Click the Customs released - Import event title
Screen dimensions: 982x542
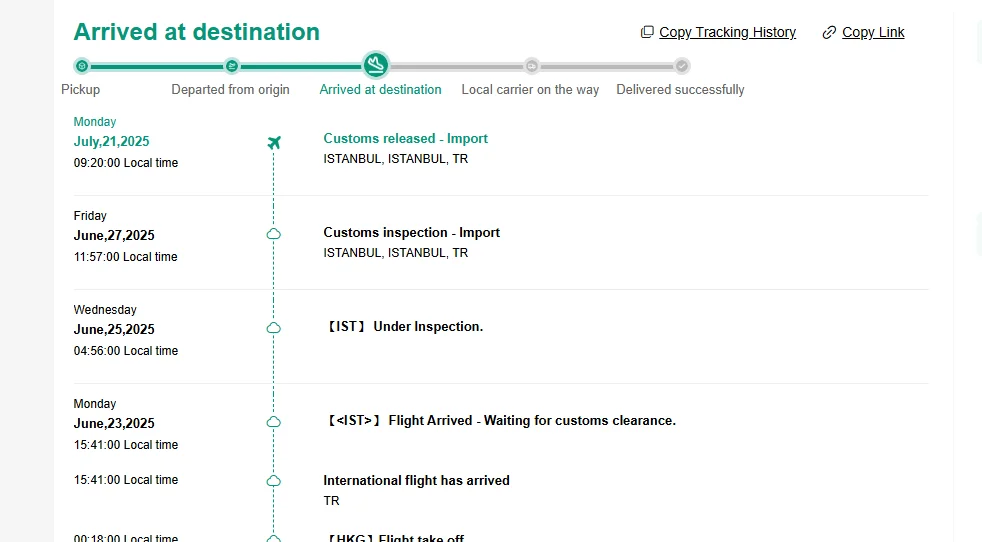pos(405,138)
